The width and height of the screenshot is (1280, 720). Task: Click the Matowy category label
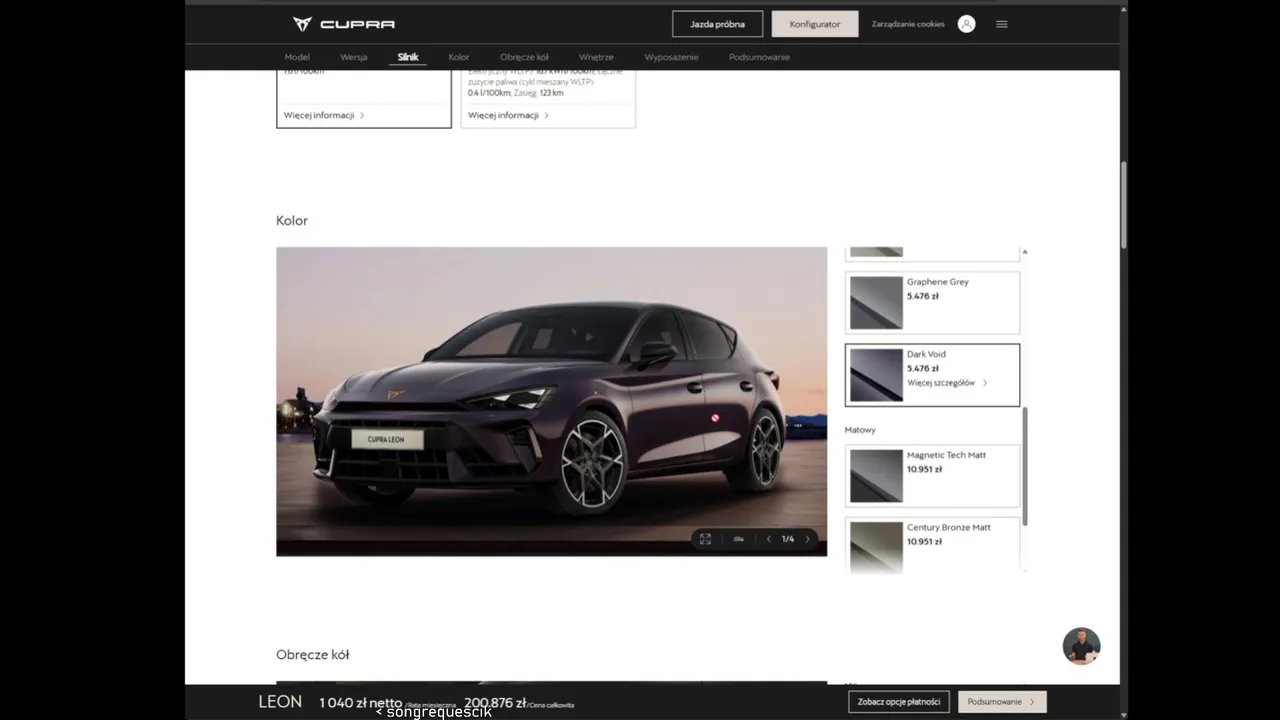[860, 430]
